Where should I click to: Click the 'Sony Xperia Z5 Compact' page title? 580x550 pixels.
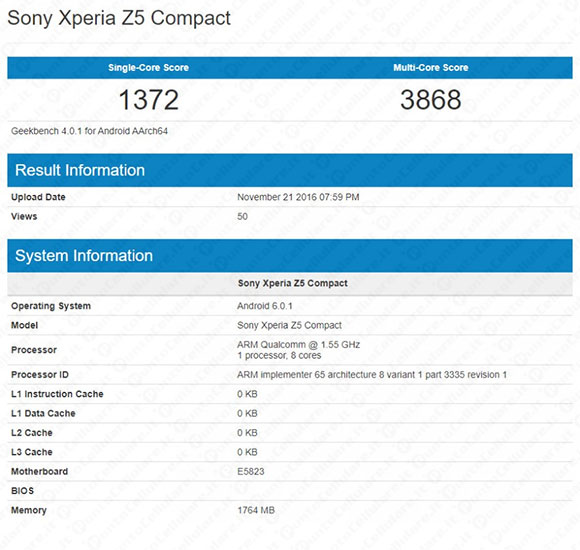pyautogui.click(x=119, y=18)
